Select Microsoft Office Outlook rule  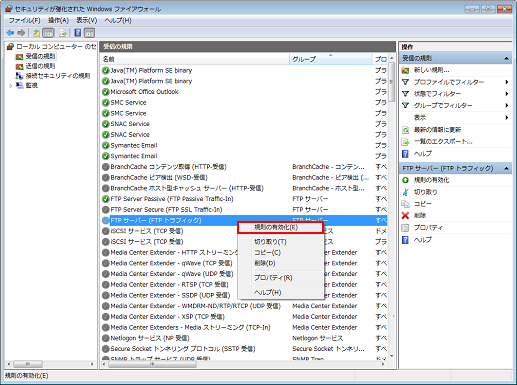144,92
